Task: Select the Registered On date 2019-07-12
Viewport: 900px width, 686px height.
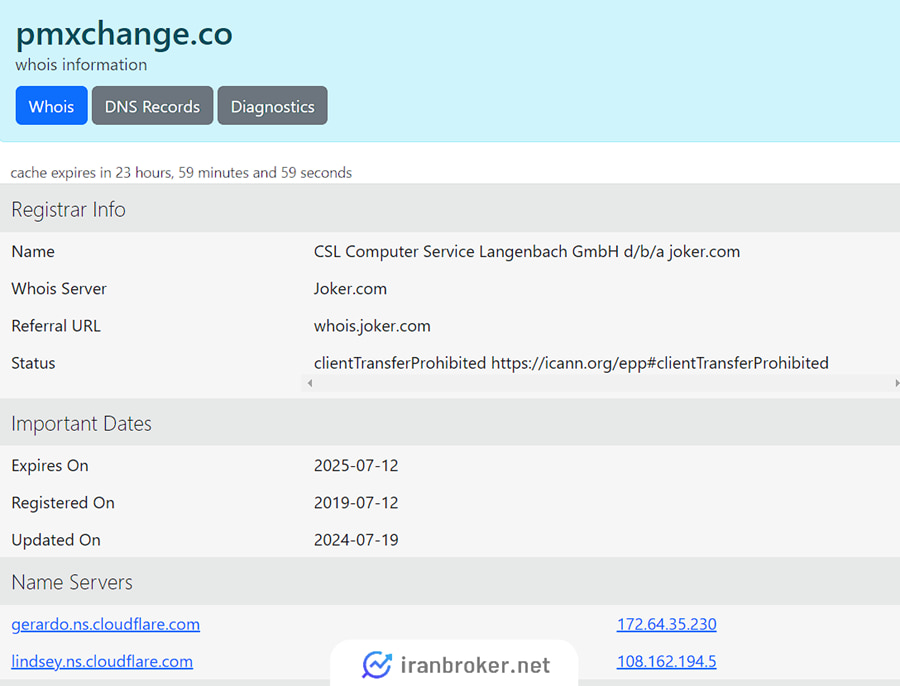Action: pyautogui.click(x=356, y=503)
